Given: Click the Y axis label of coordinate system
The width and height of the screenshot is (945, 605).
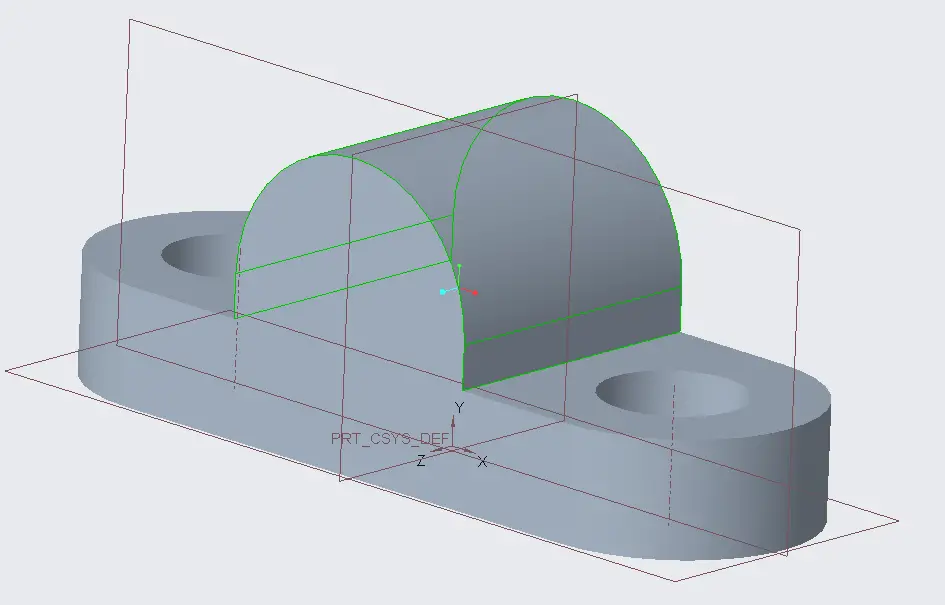Looking at the screenshot, I should pos(459,408).
